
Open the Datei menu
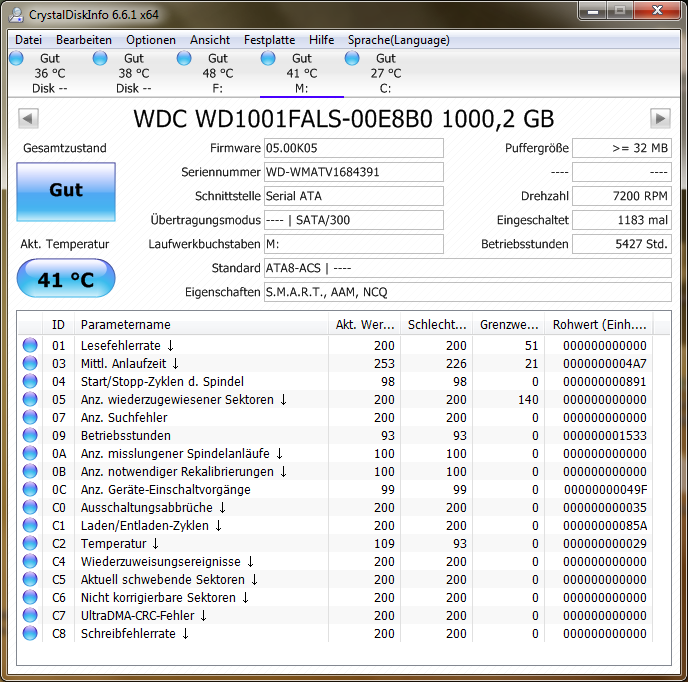[29, 40]
